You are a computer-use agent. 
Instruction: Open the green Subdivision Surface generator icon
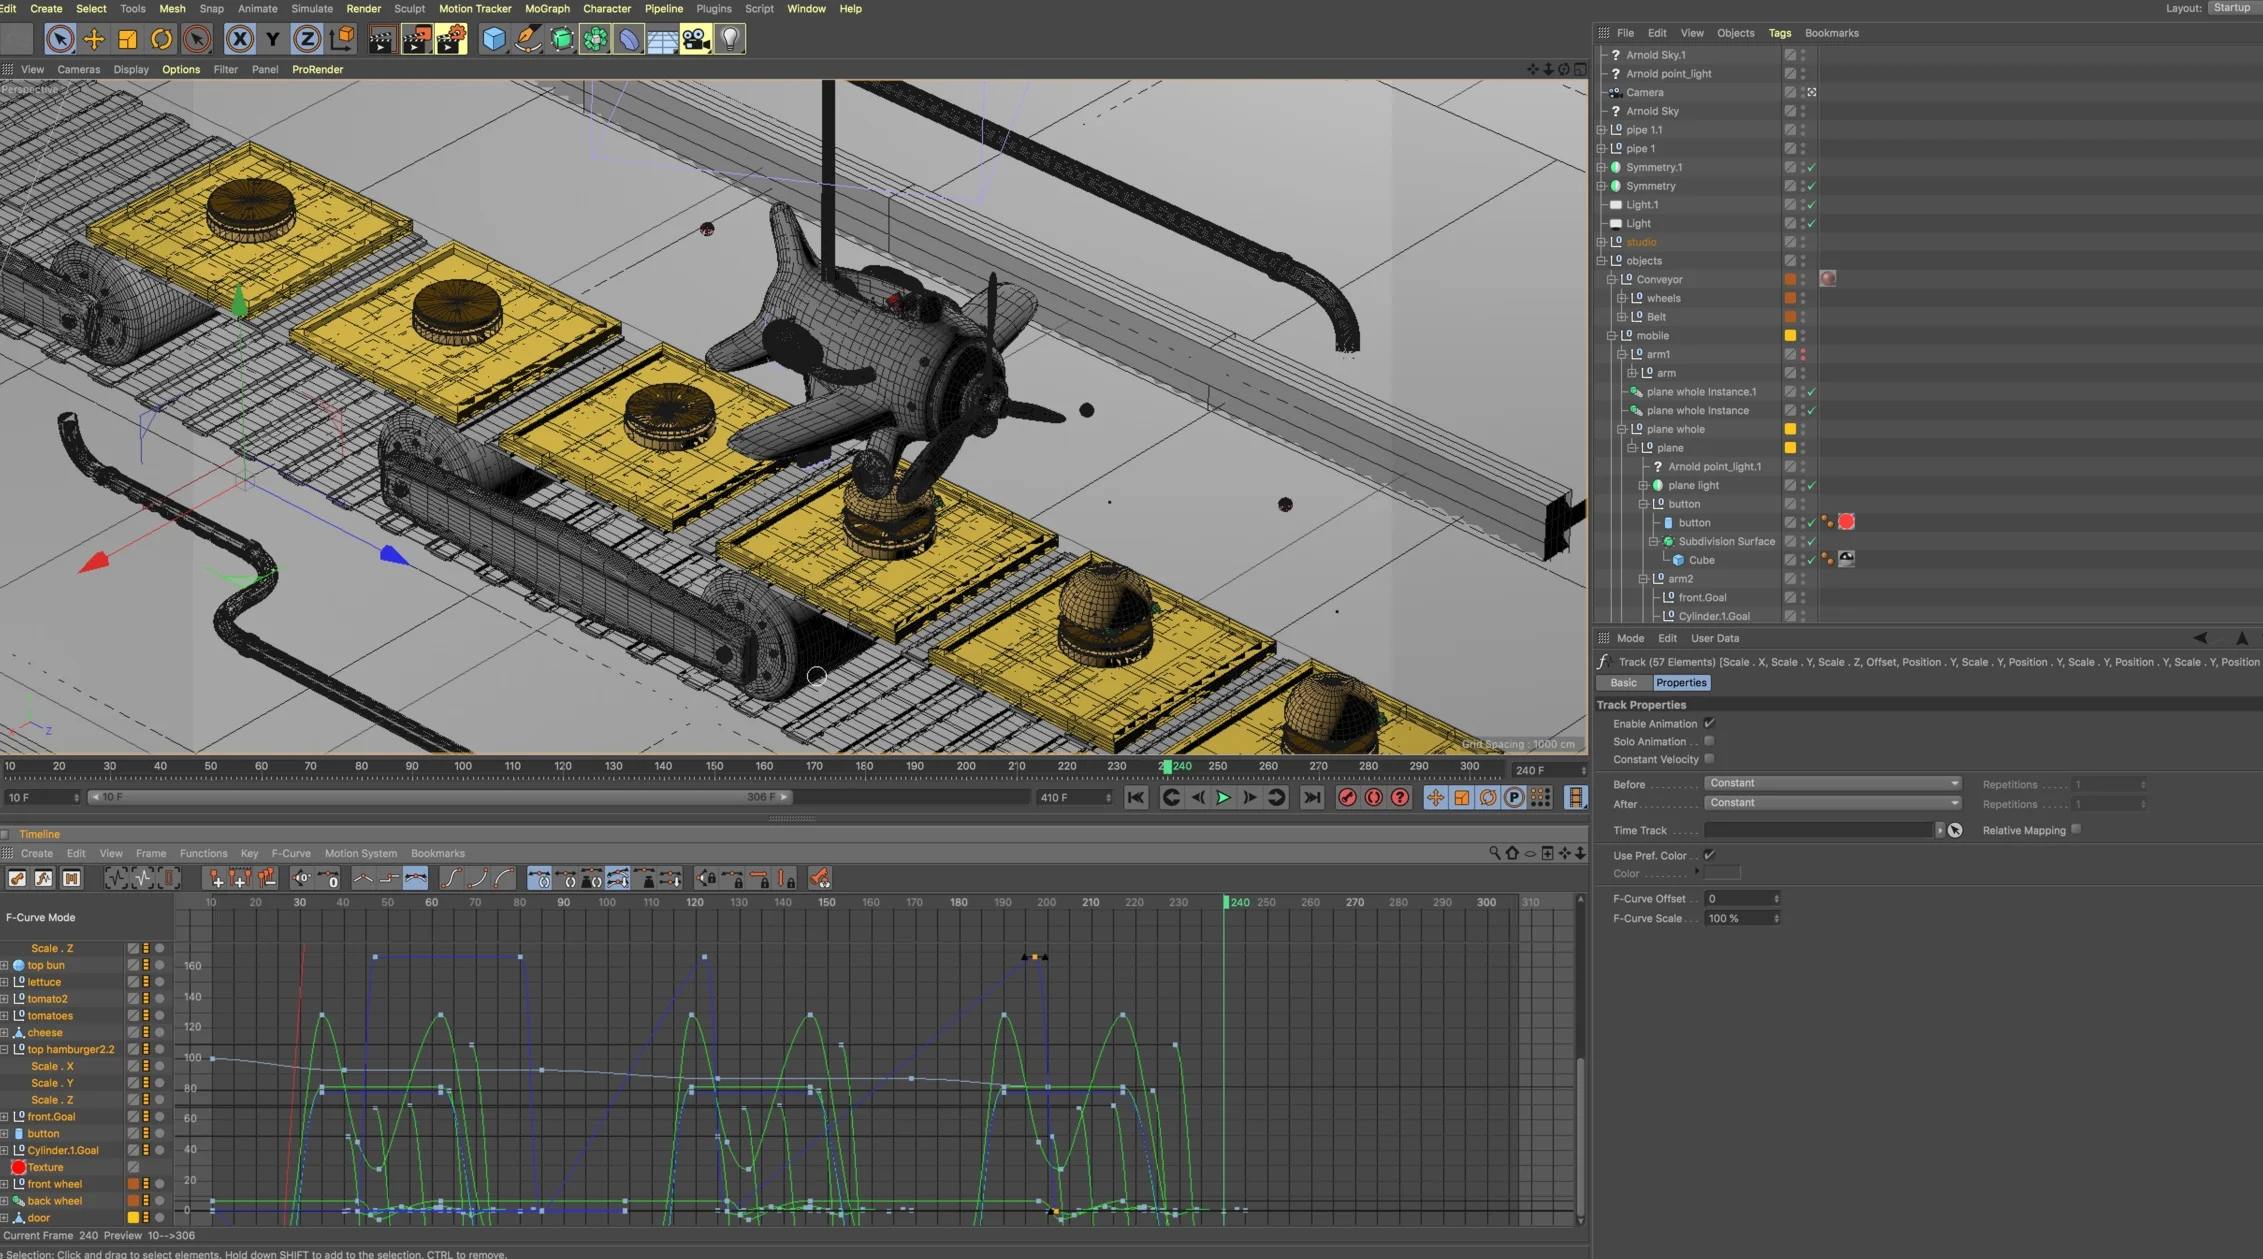[x=562, y=39]
